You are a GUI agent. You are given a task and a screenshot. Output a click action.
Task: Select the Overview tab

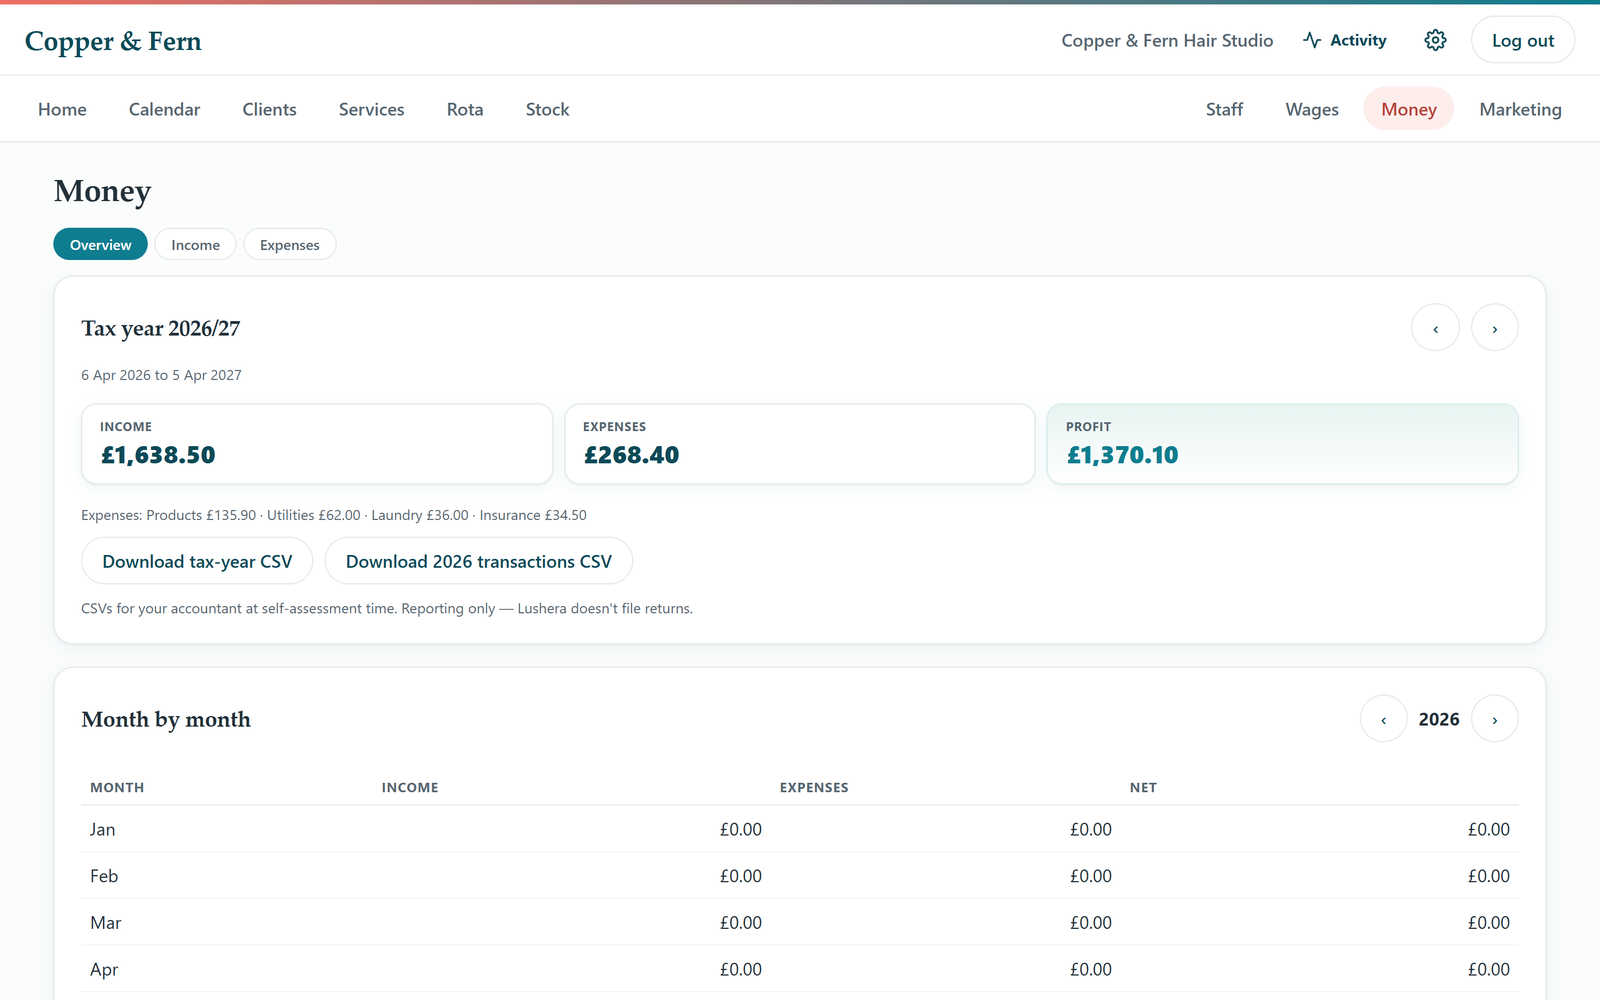tap(100, 244)
